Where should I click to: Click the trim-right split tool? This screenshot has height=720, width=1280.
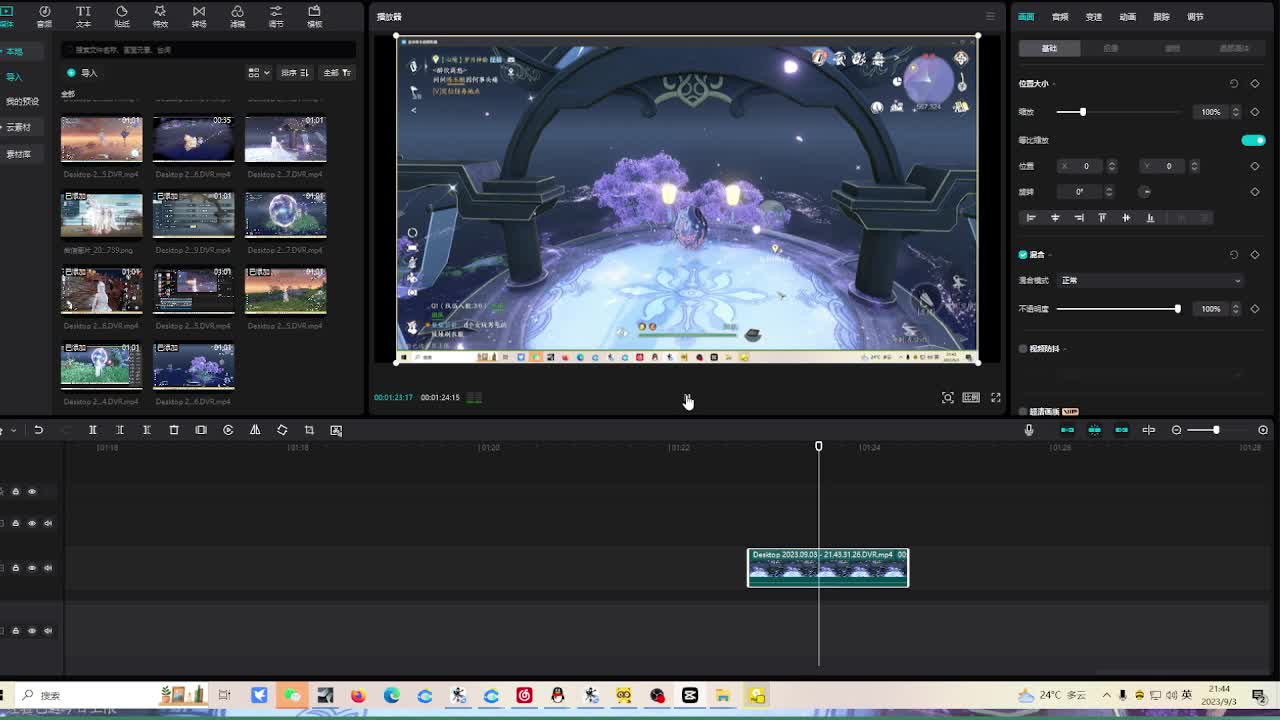[146, 430]
